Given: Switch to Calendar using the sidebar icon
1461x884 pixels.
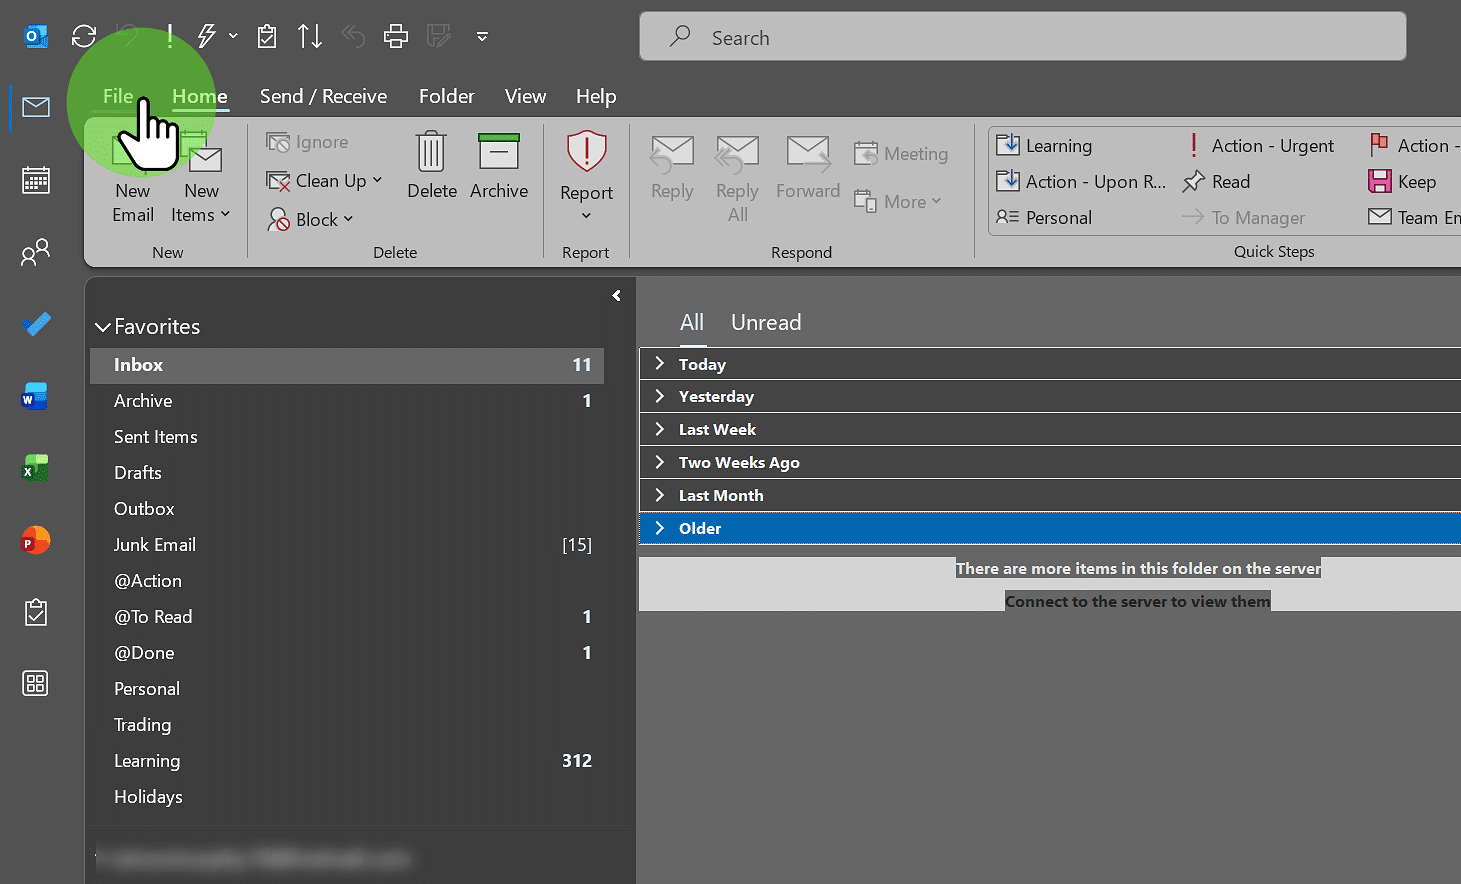Looking at the screenshot, I should point(35,180).
